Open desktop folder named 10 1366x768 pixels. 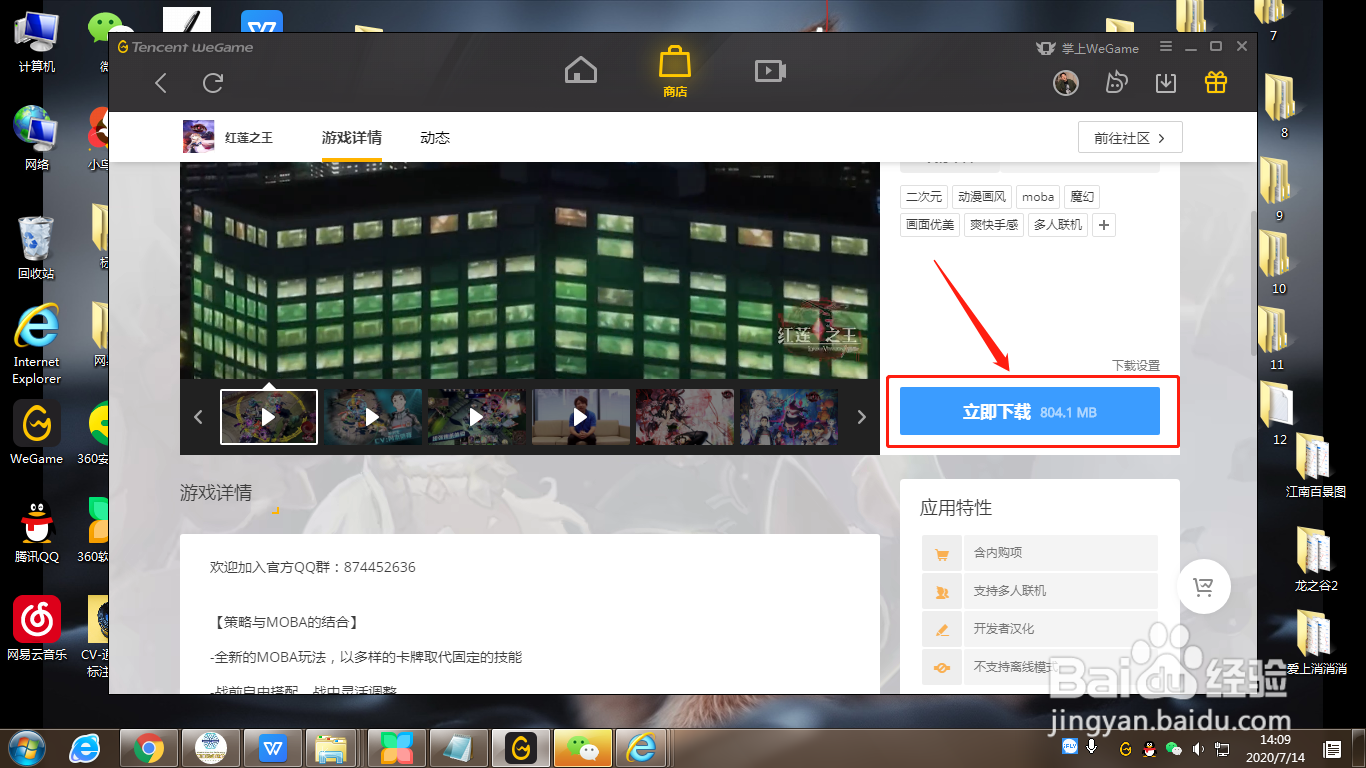[1277, 262]
